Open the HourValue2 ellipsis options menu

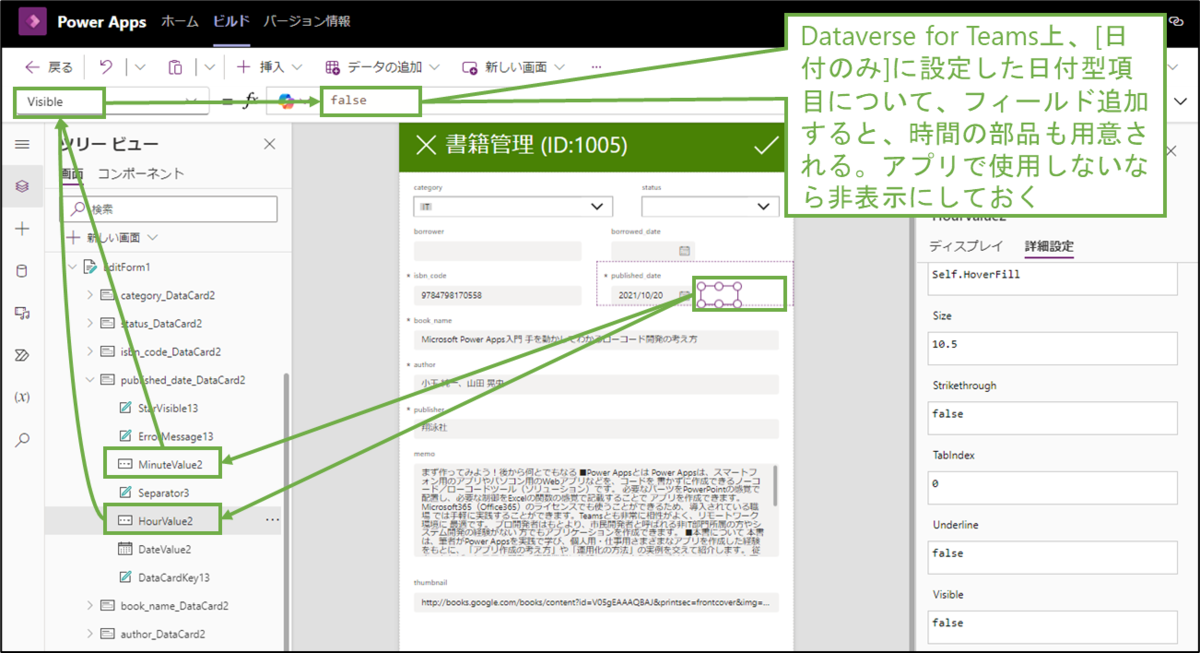[x=272, y=520]
